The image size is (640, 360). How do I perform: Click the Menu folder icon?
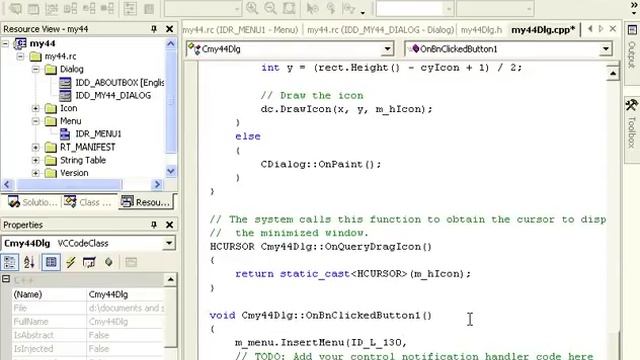tap(51, 121)
